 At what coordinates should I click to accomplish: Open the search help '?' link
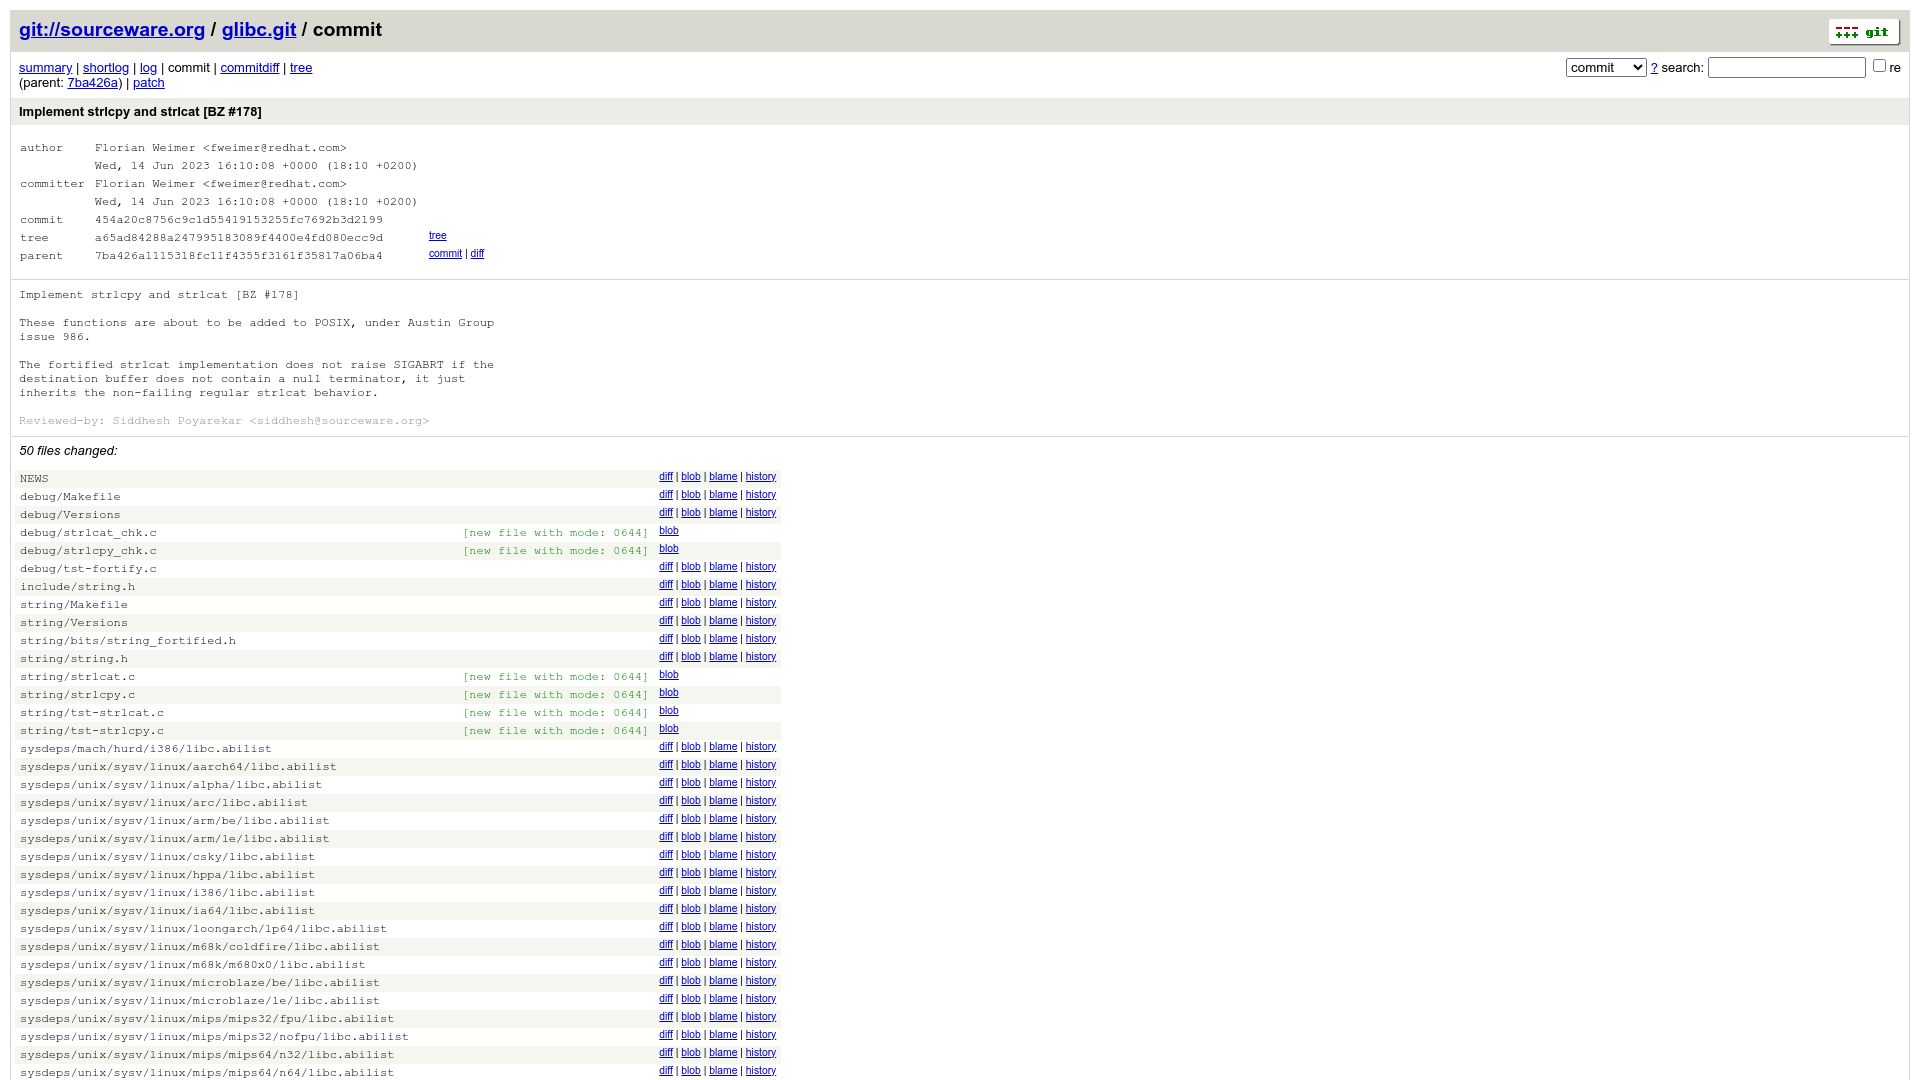tap(1654, 68)
